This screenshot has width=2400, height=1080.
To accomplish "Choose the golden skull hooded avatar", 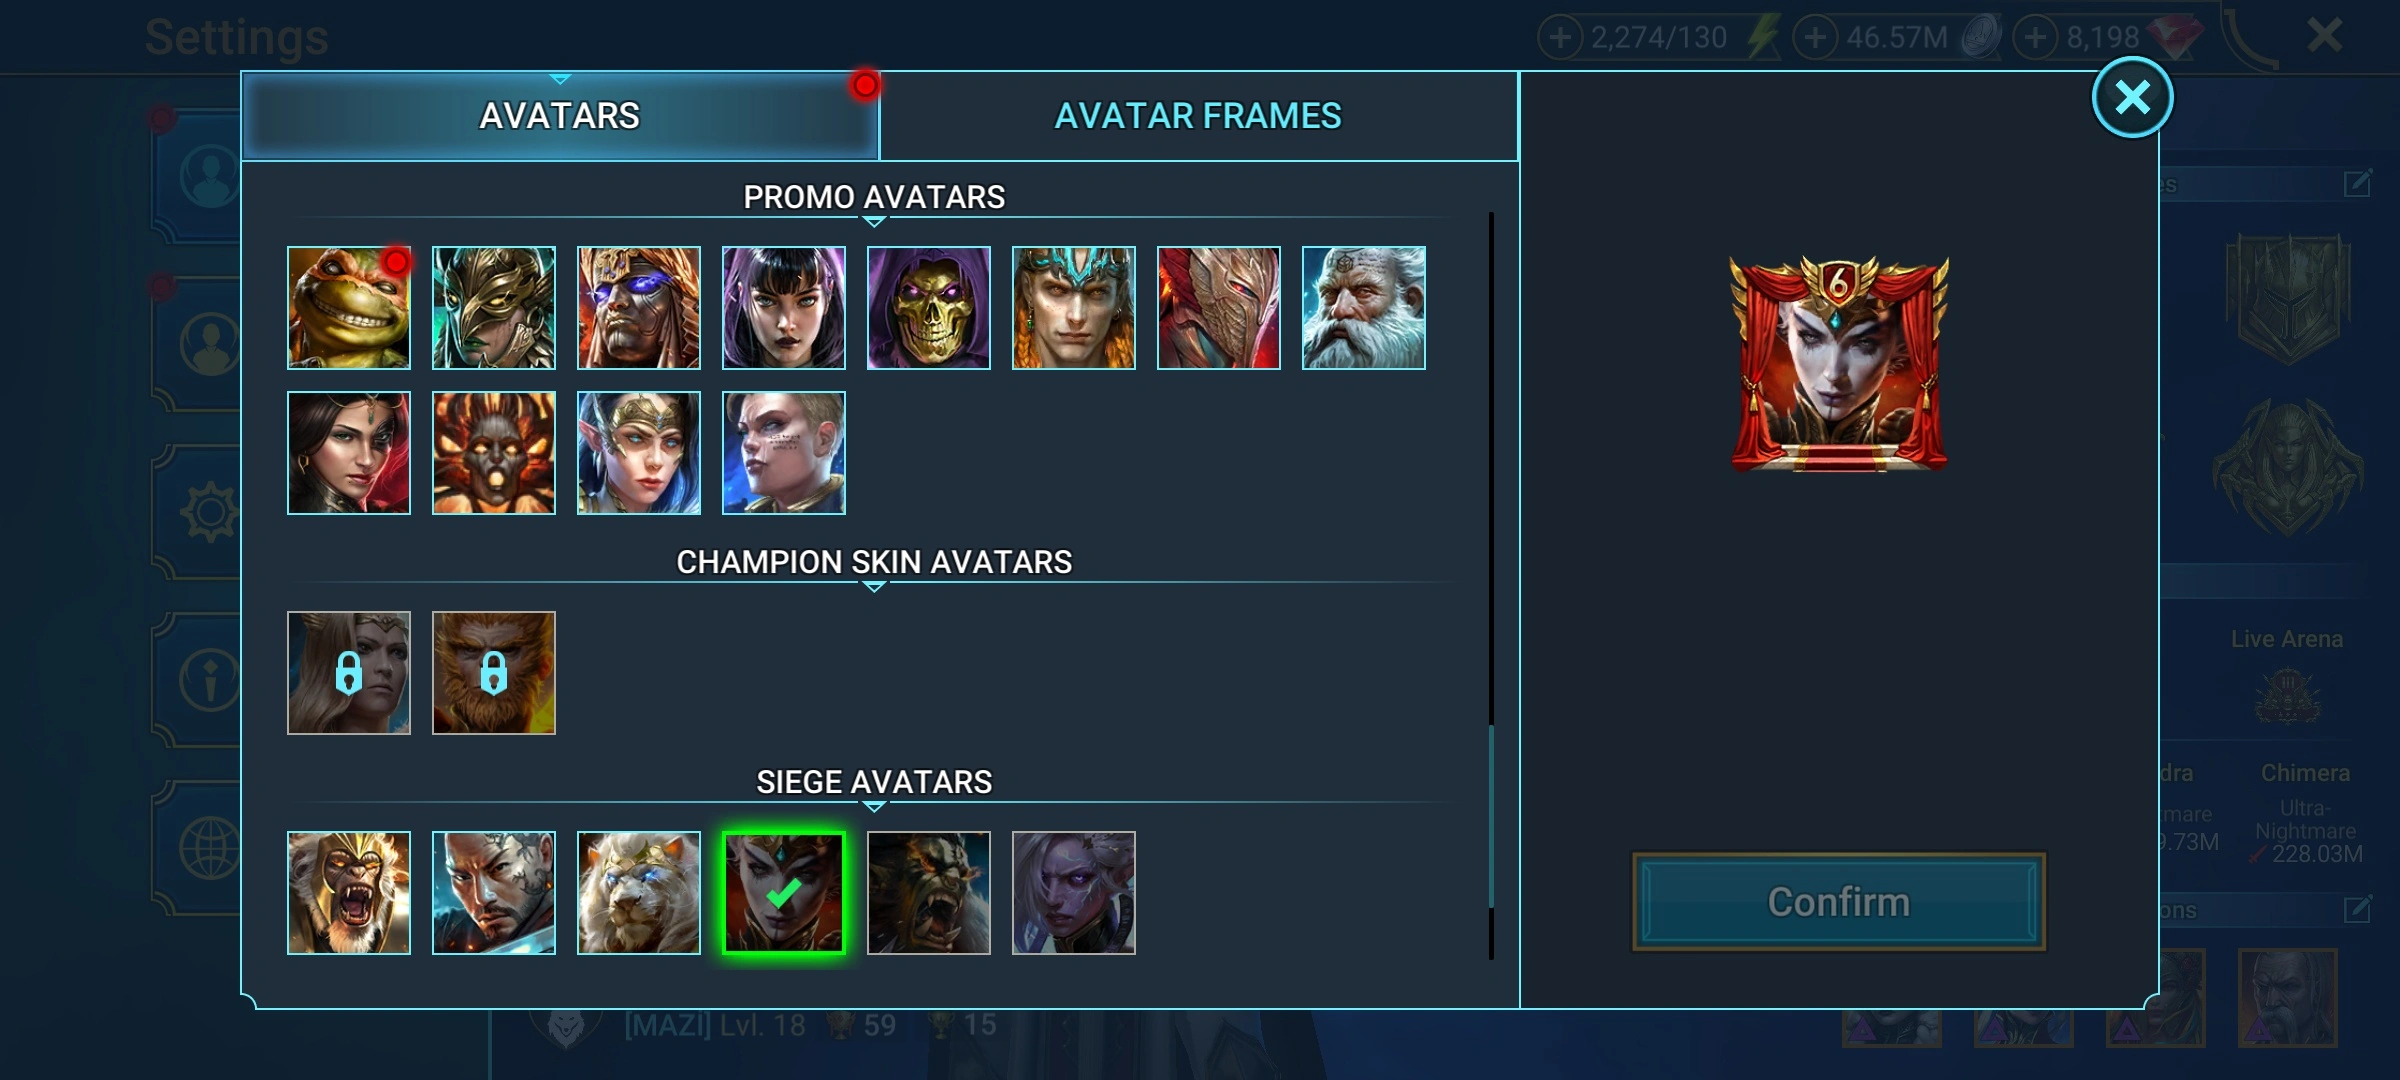I will pos(928,308).
